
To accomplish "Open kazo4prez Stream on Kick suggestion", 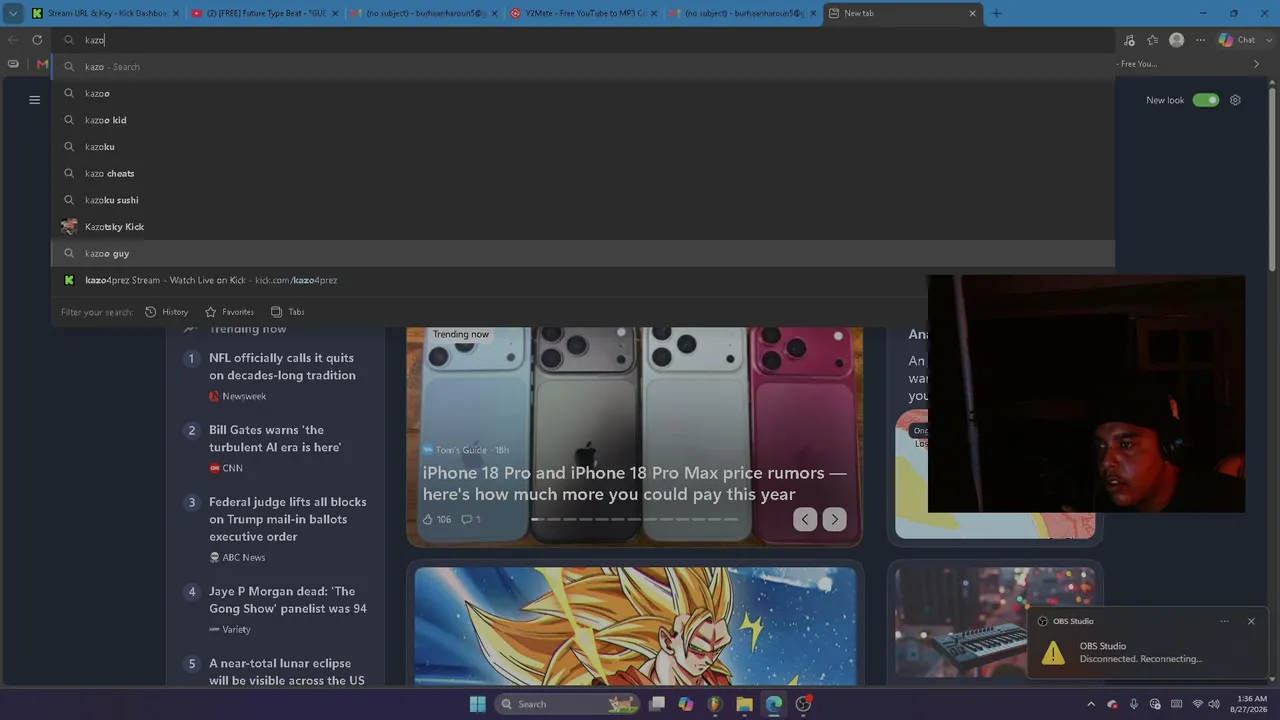I will pyautogui.click(x=583, y=280).
